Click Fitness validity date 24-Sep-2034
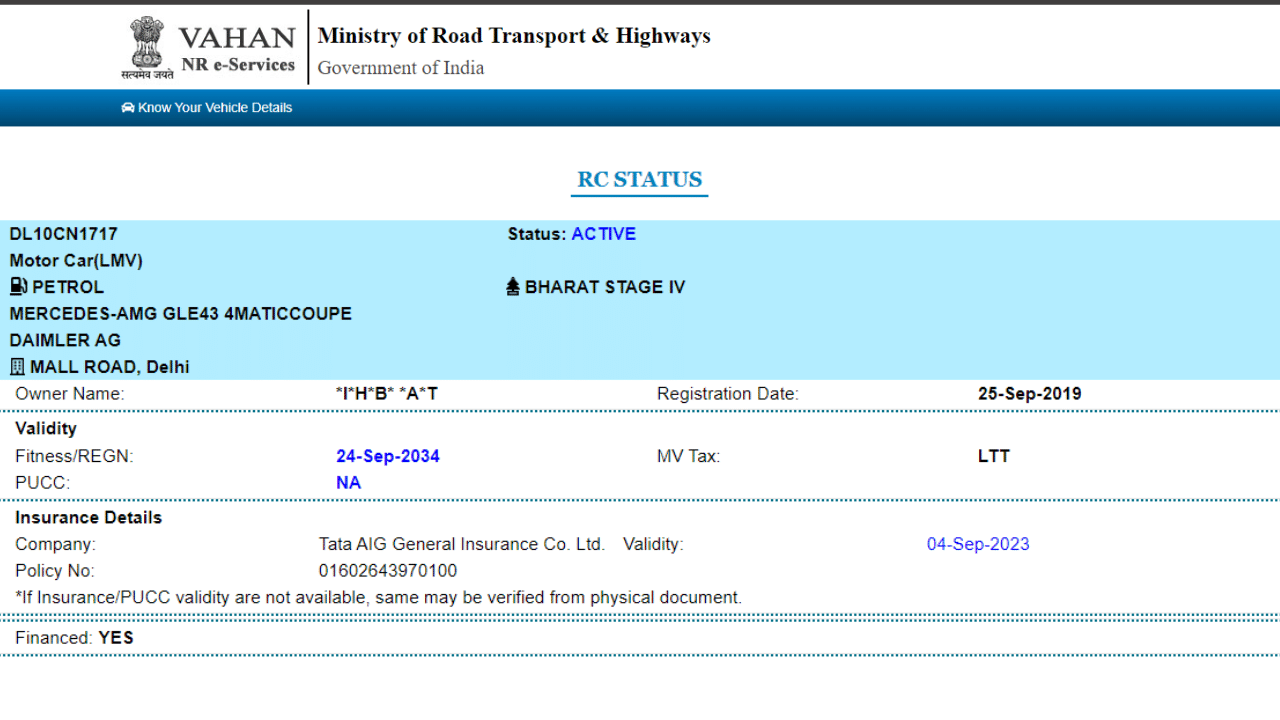 [x=387, y=456]
